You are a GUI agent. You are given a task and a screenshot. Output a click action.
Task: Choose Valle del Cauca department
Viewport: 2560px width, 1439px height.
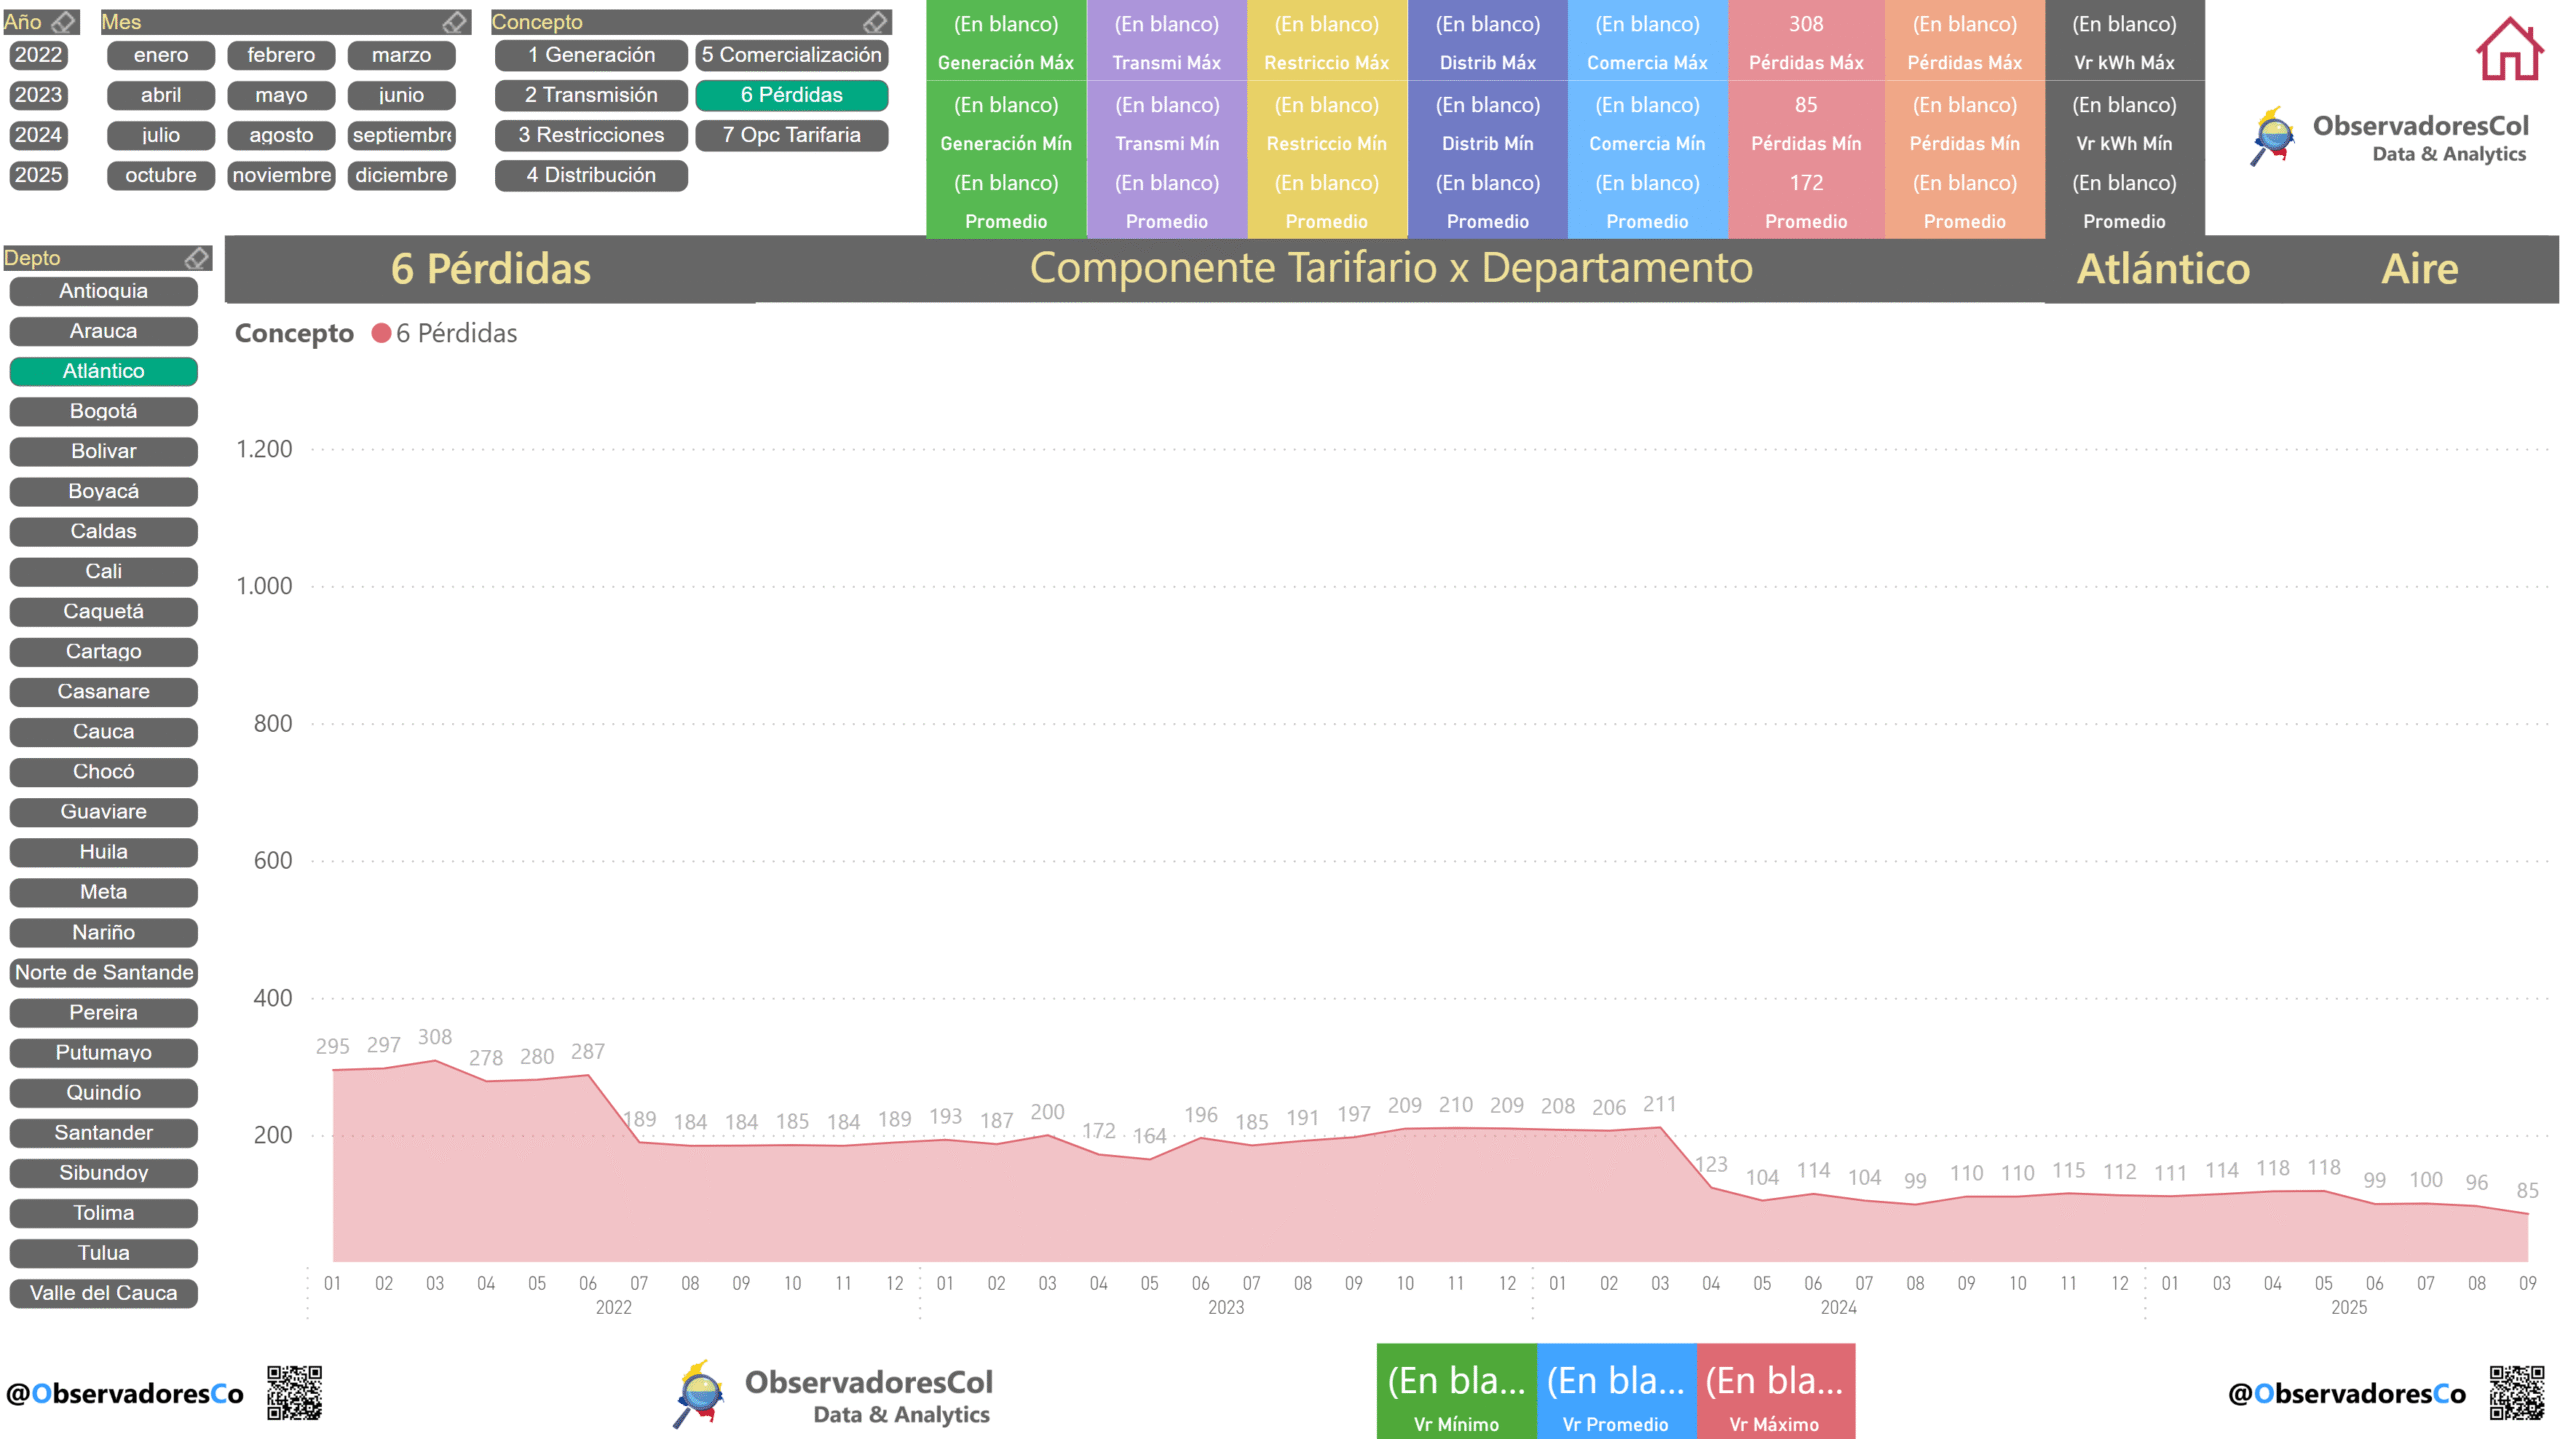(103, 1293)
